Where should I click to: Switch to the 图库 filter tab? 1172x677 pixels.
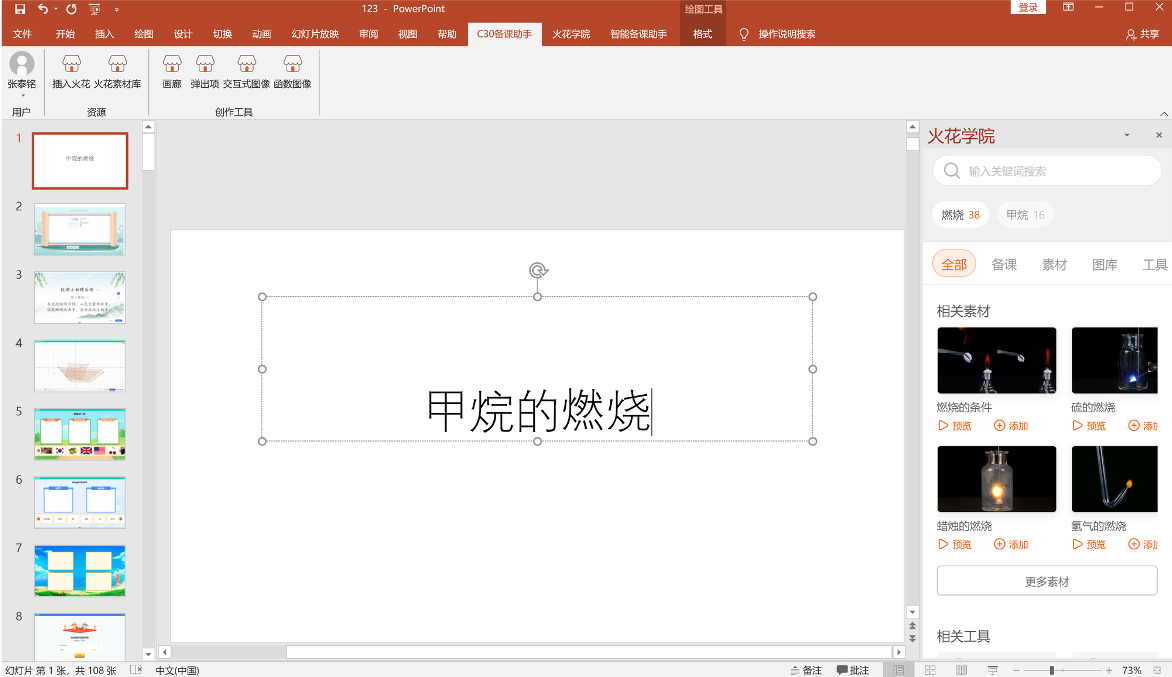tap(1105, 265)
